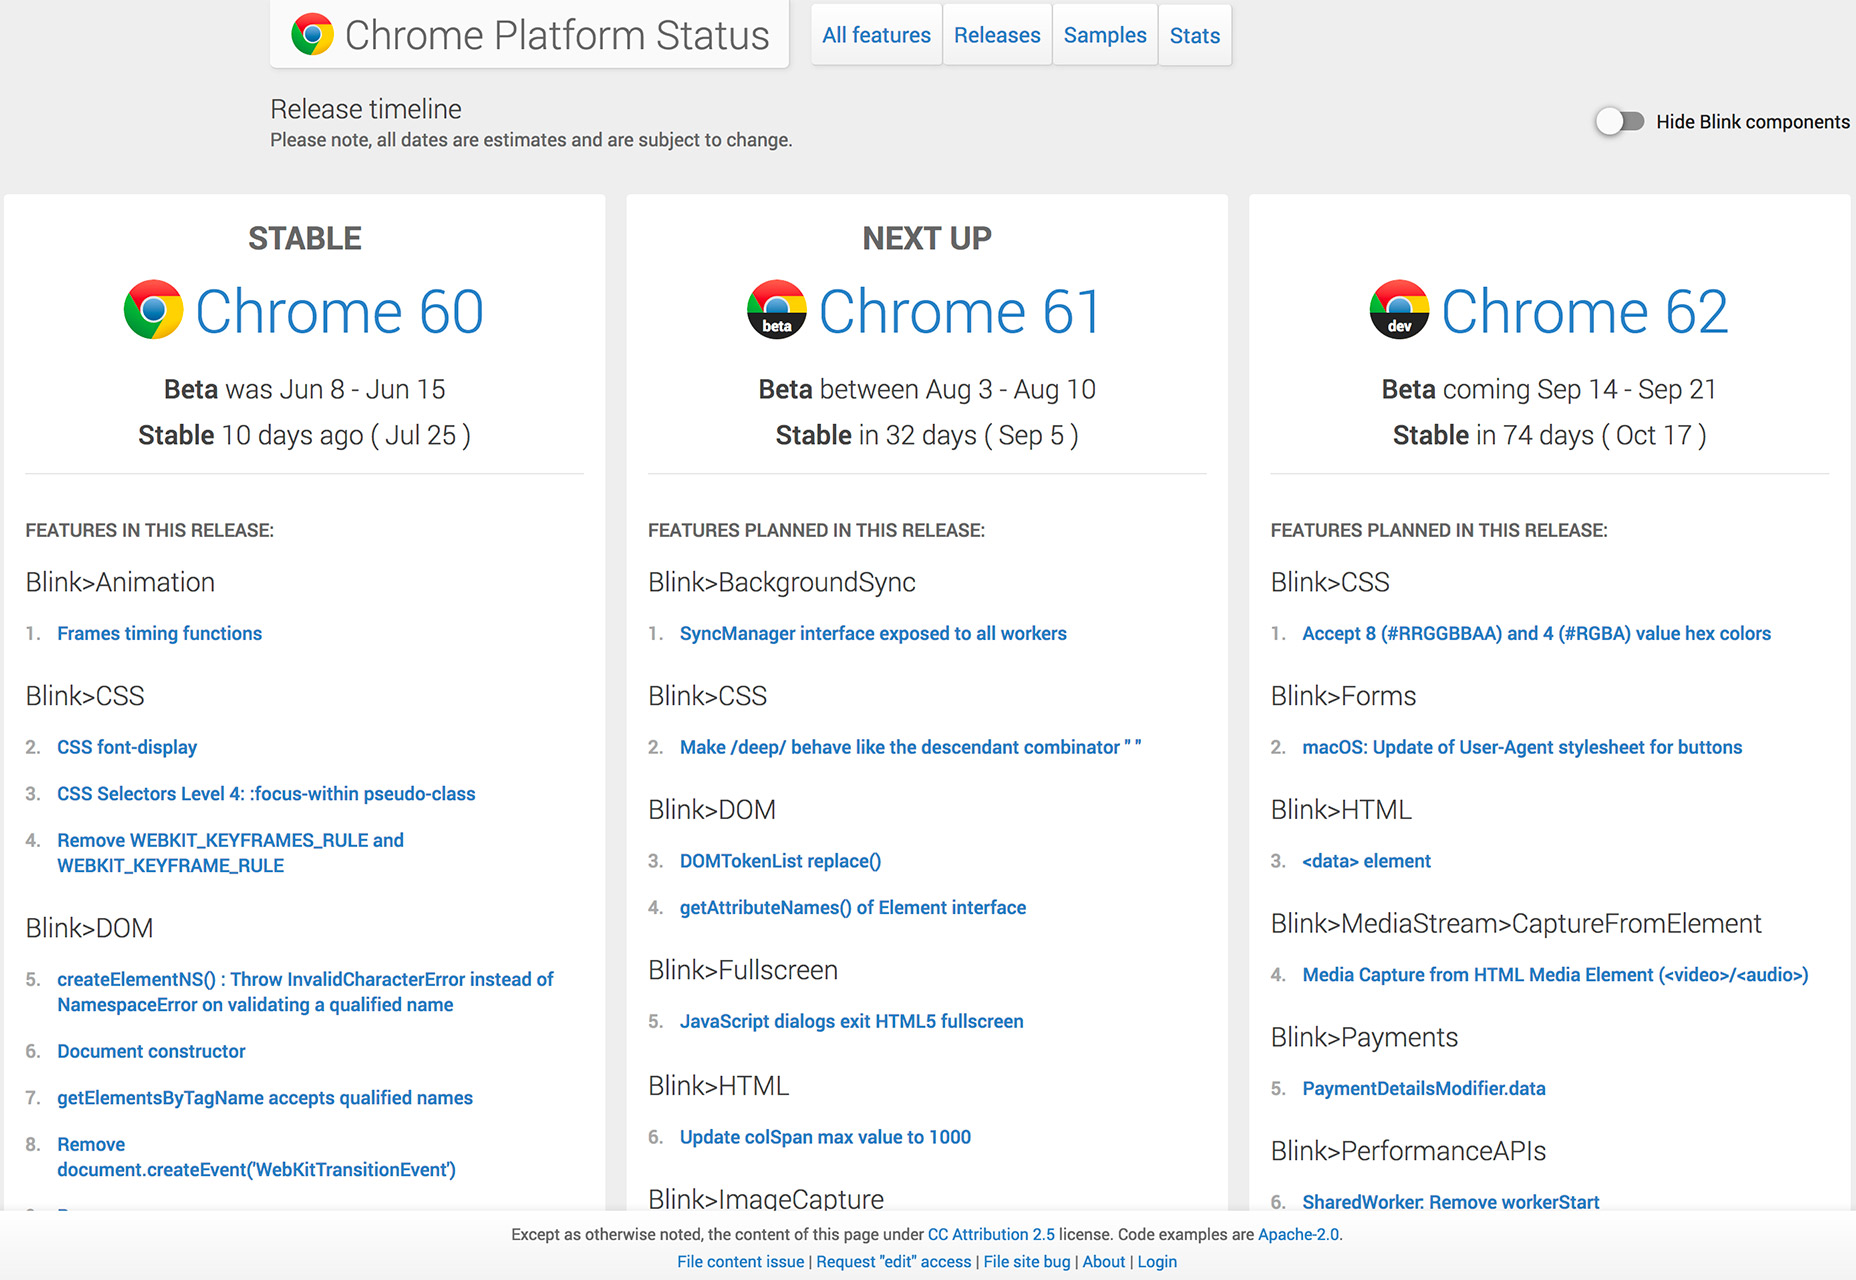Image resolution: width=1856 pixels, height=1280 pixels.
Task: Click the File site bug footer link
Action: click(x=1027, y=1262)
